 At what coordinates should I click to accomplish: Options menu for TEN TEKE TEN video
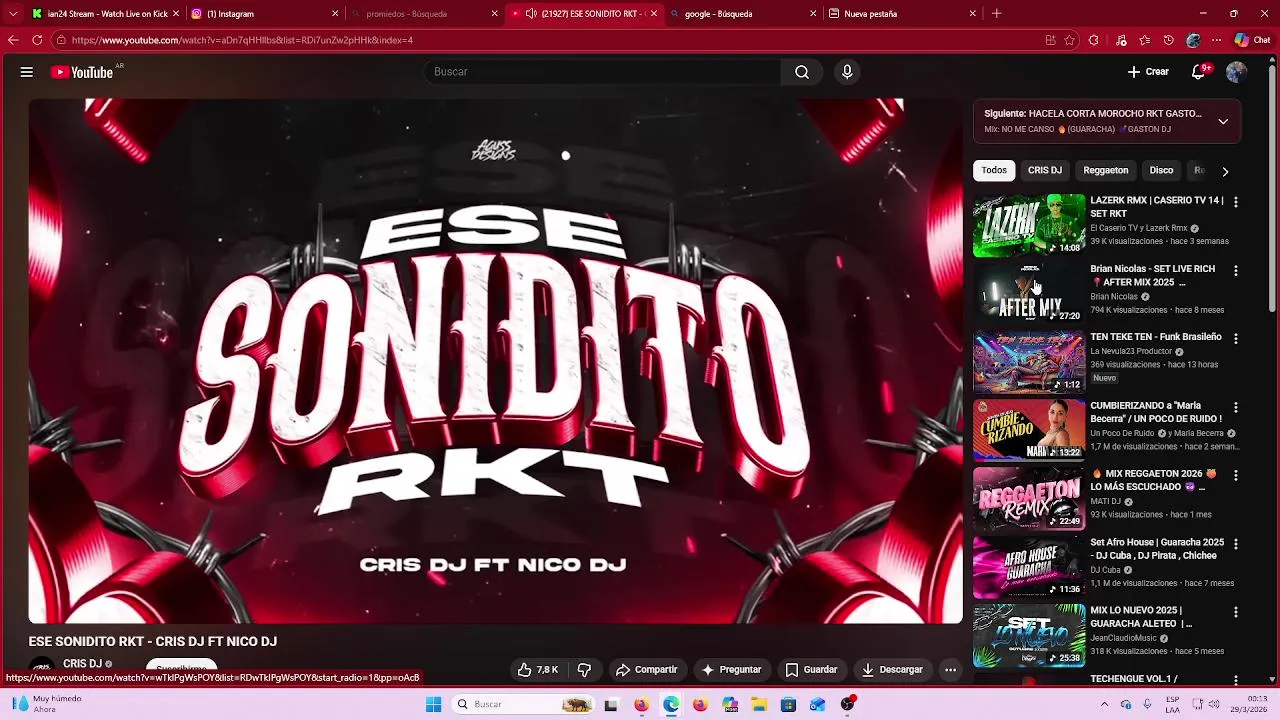(1235, 339)
